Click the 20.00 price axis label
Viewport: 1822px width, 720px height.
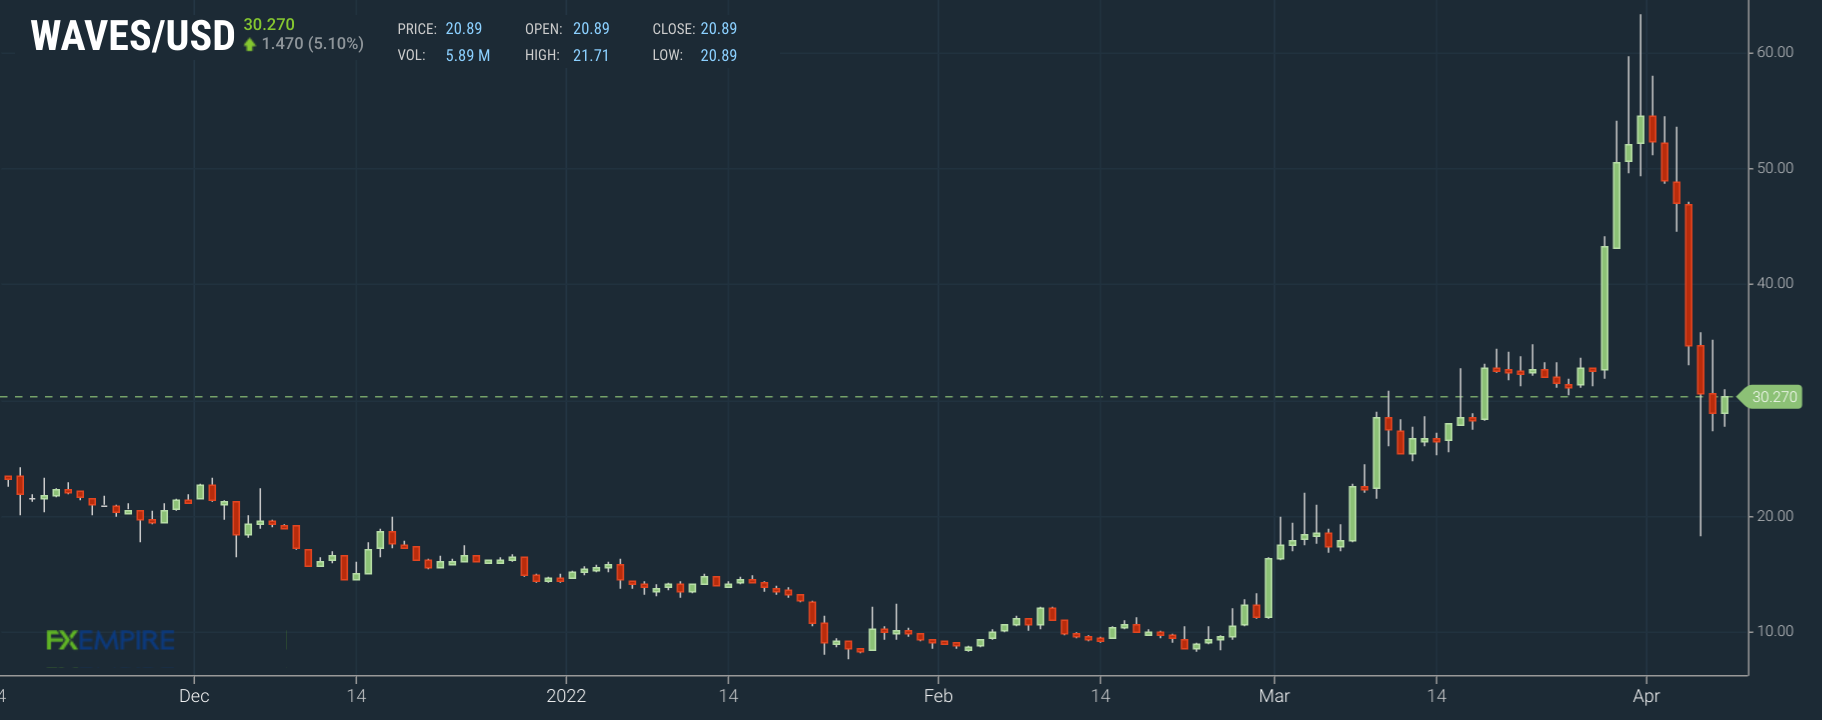pos(1776,516)
